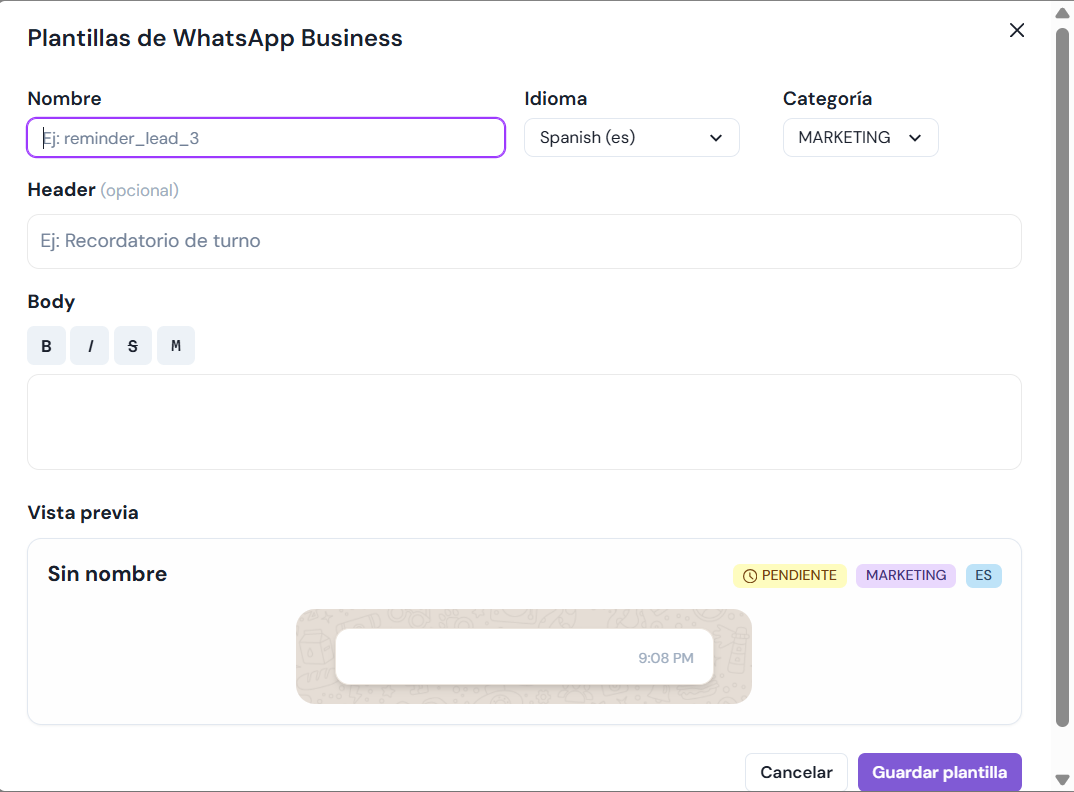Click the clock icon in PENDIENTE badge
This screenshot has height=792, width=1074.
750,576
